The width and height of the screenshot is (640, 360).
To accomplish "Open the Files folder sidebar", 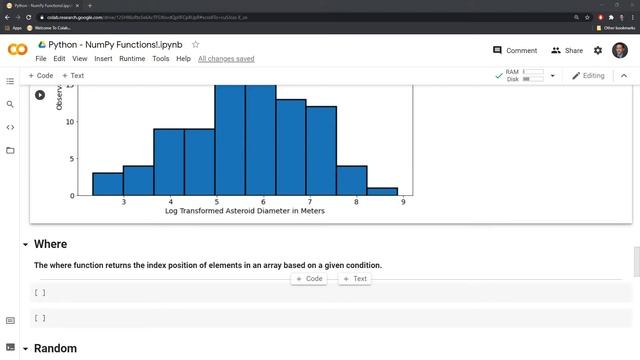I will click(10, 151).
